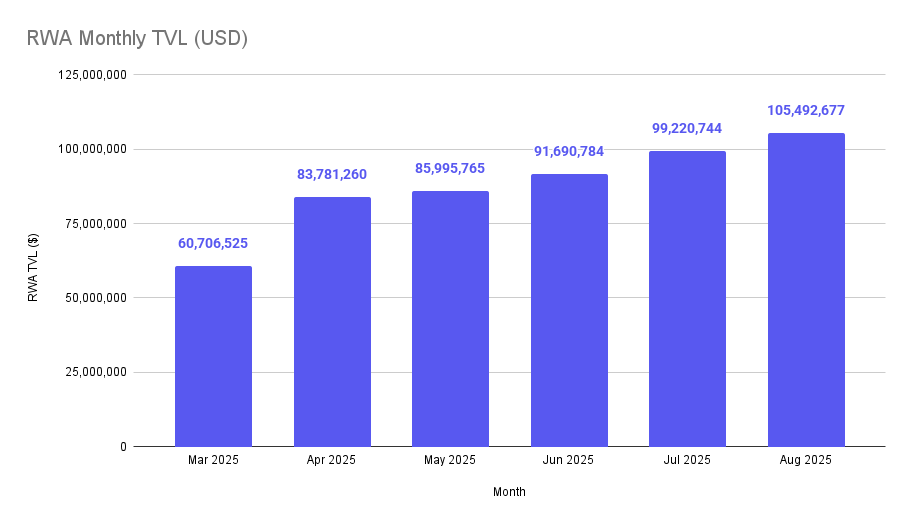Select the Mar 2025 bar

coord(213,356)
